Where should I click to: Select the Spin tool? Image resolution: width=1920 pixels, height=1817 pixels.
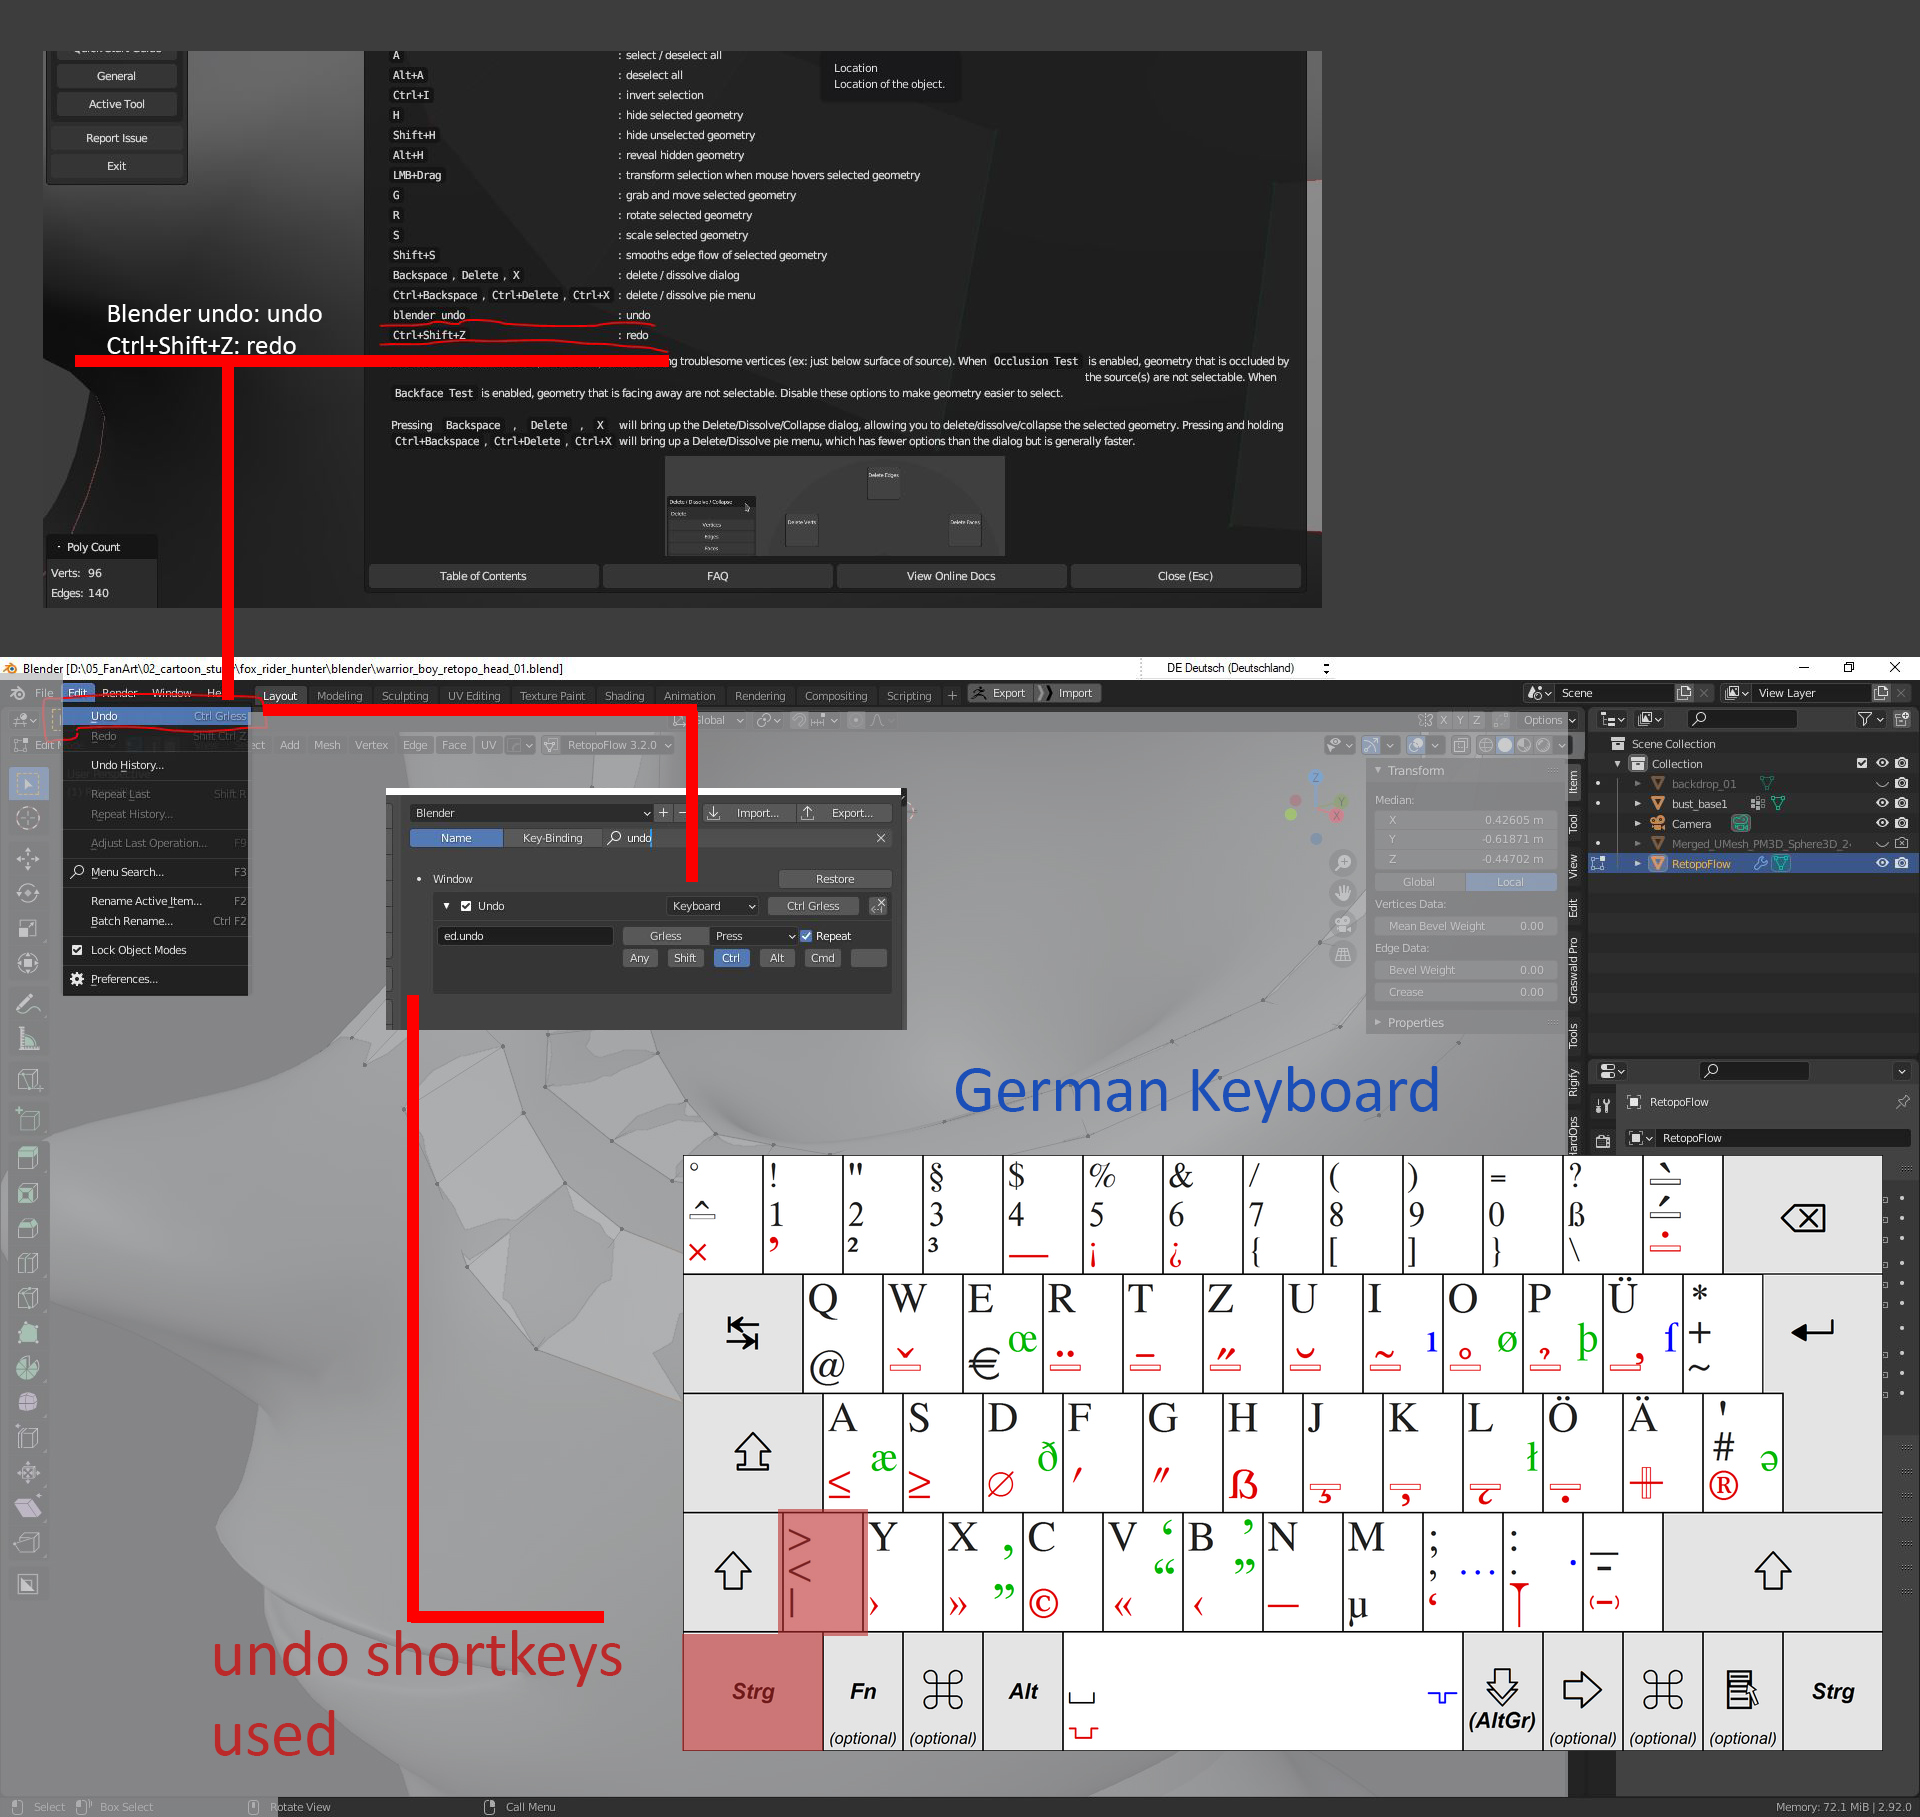coord(28,1368)
